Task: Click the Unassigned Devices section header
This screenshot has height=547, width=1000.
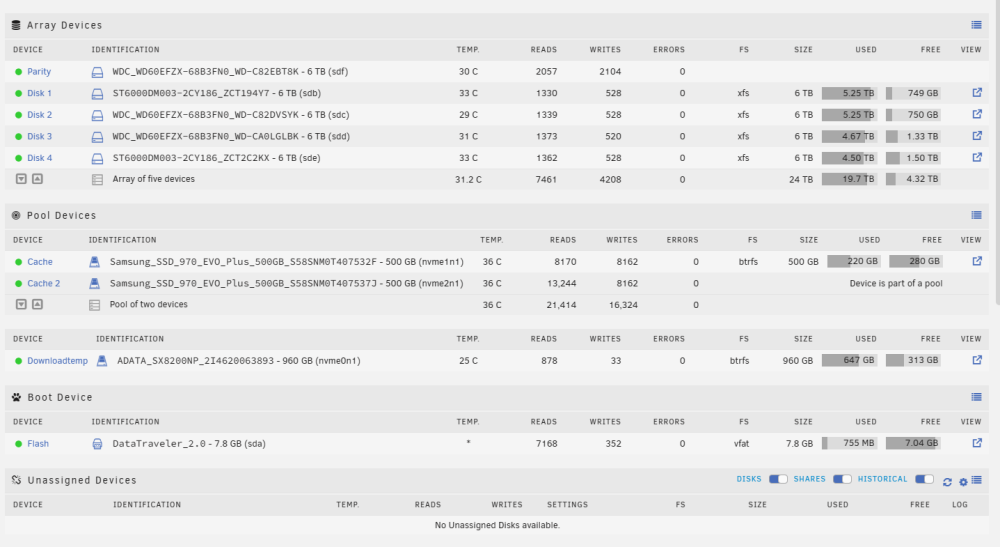Action: 497,480
